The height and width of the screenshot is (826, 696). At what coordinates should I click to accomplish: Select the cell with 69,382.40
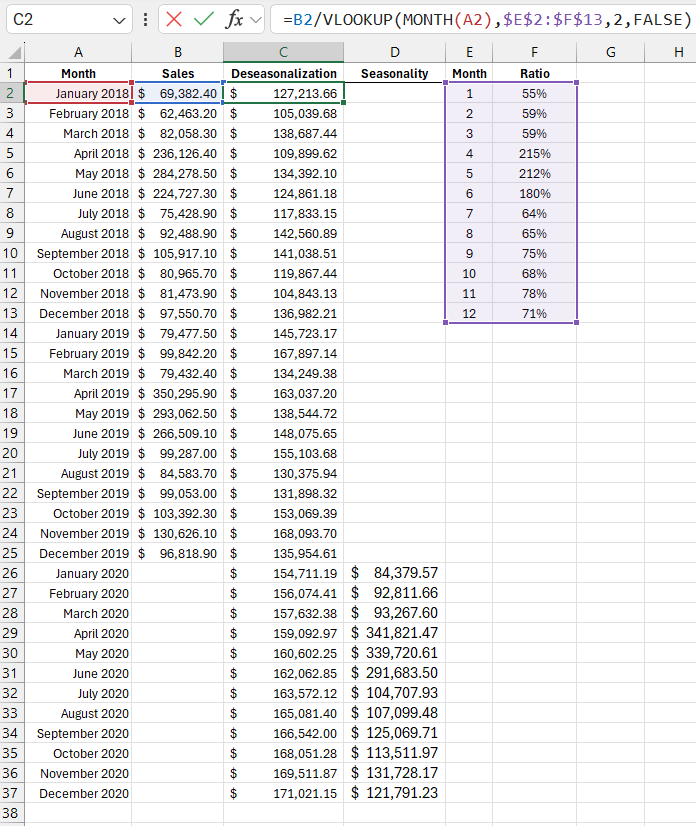click(x=178, y=93)
